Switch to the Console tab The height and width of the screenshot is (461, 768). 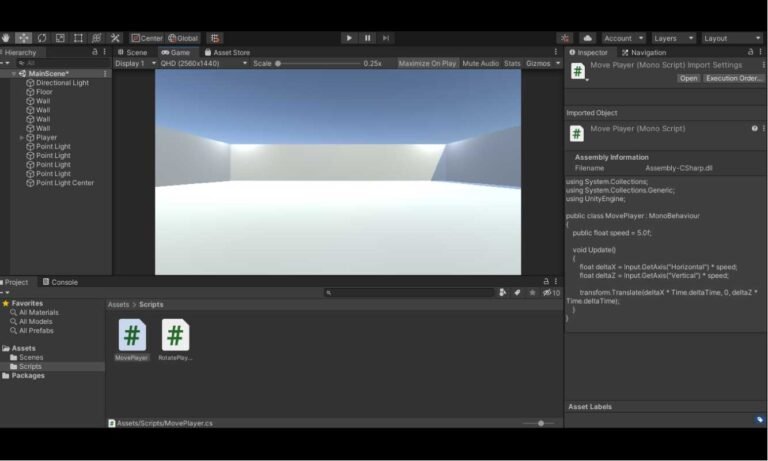click(60, 282)
